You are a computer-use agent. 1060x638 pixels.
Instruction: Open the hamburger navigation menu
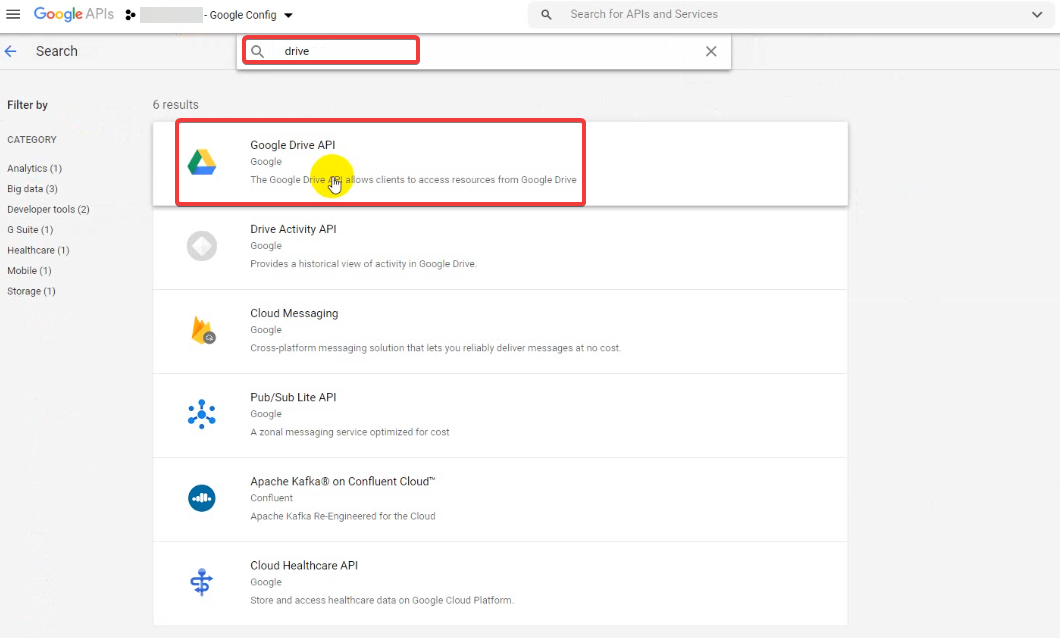[13, 15]
